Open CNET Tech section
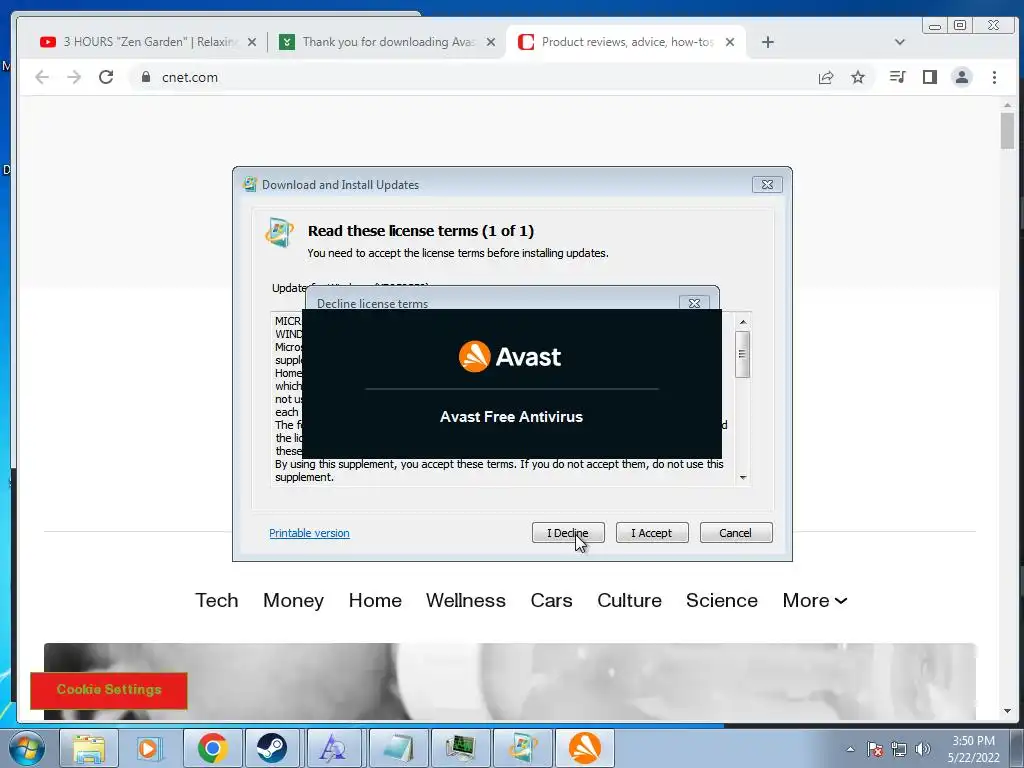The image size is (1024, 768). (217, 600)
